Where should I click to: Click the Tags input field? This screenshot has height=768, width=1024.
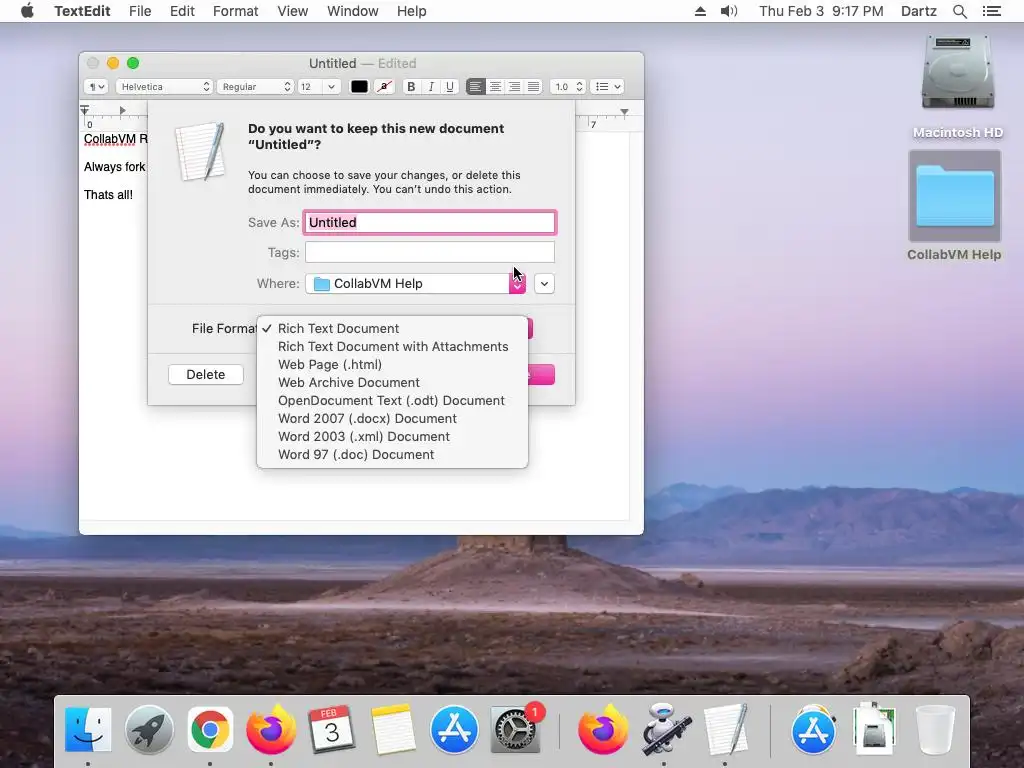pos(430,252)
